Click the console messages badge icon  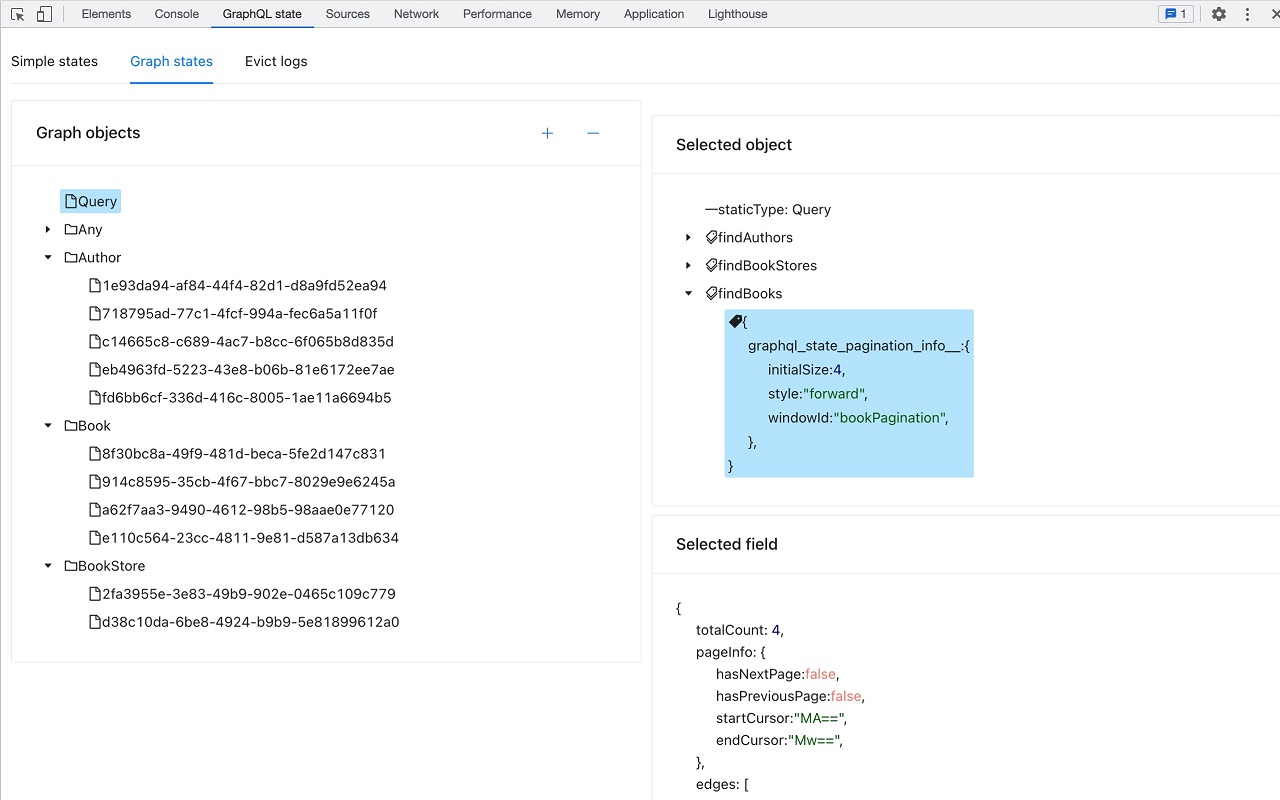click(x=1175, y=14)
